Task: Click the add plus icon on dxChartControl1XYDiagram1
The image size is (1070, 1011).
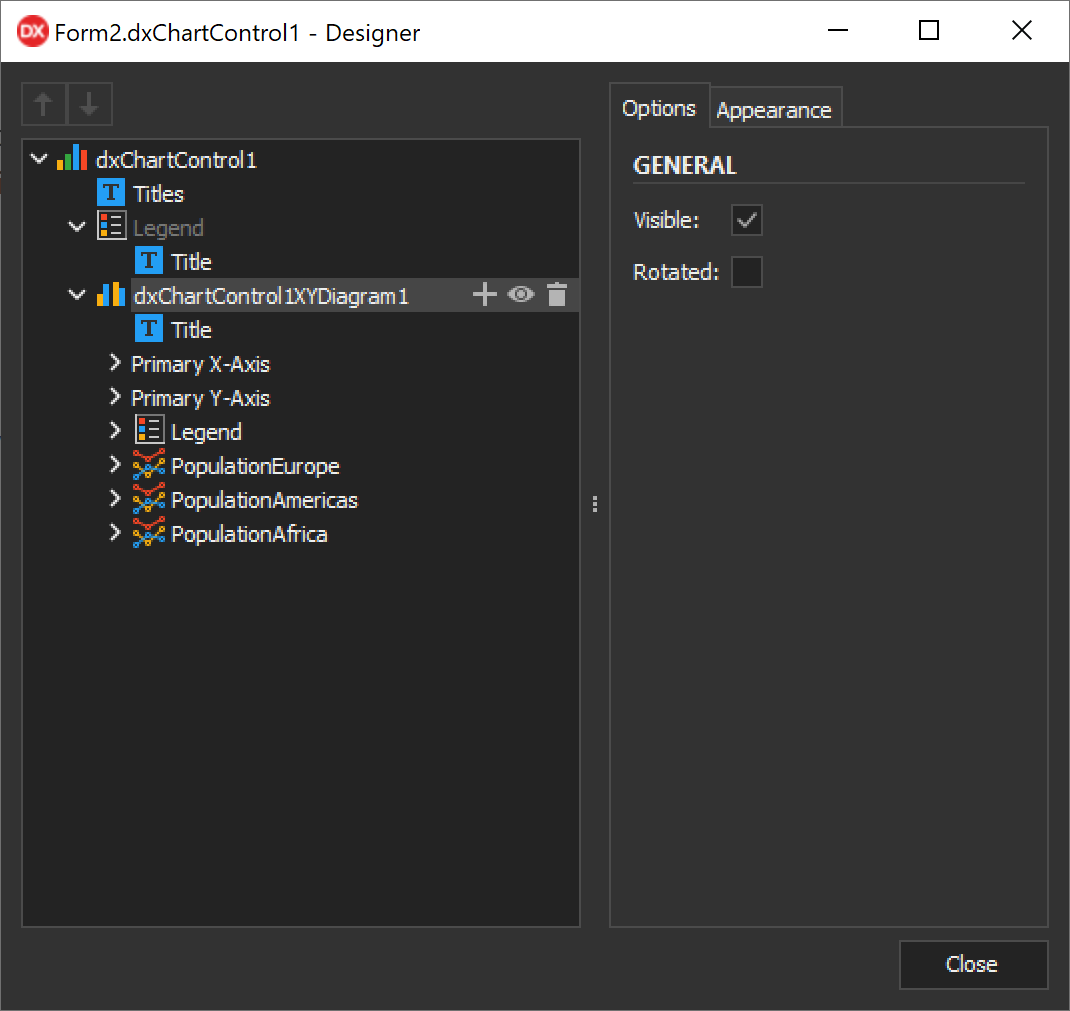Action: tap(484, 295)
